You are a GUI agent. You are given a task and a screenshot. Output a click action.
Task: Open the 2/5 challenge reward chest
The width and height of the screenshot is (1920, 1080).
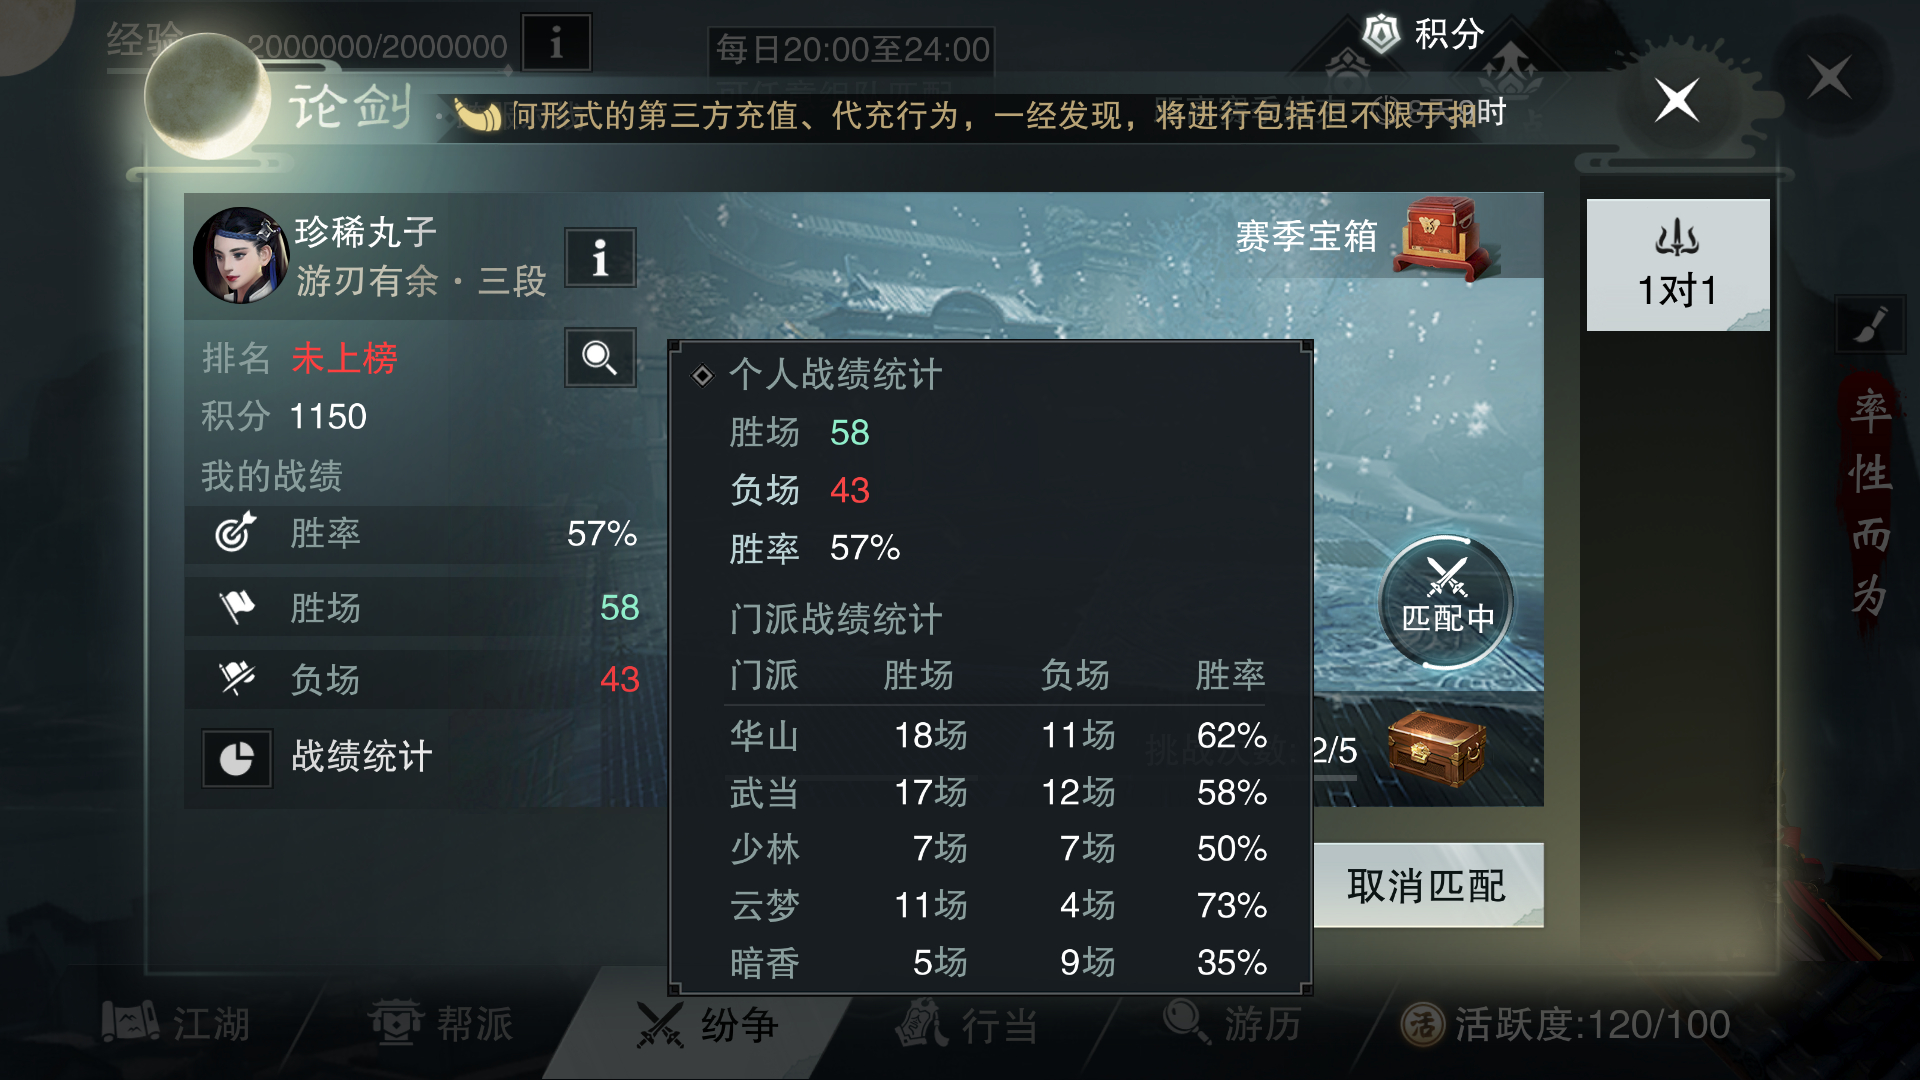pyautogui.click(x=1437, y=748)
